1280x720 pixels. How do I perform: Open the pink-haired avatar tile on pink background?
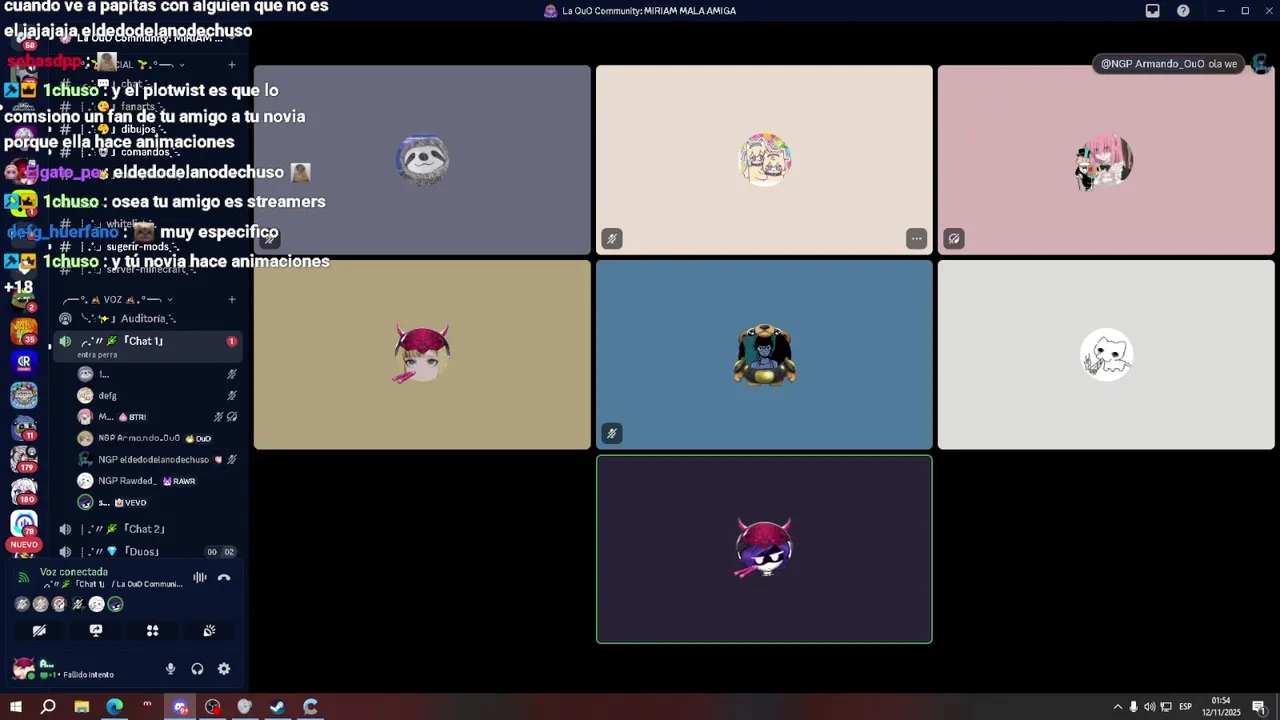(x=1106, y=160)
